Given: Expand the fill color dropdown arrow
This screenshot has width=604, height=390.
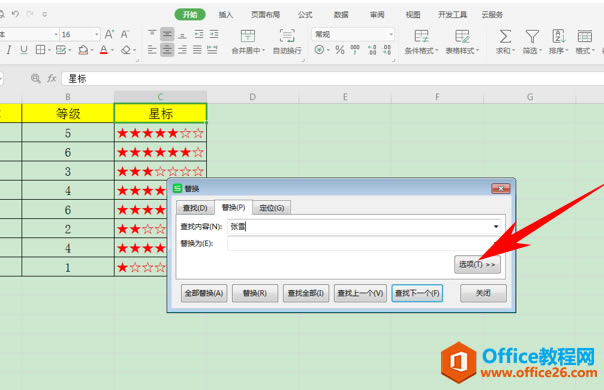Looking at the screenshot, I should pos(92,50).
